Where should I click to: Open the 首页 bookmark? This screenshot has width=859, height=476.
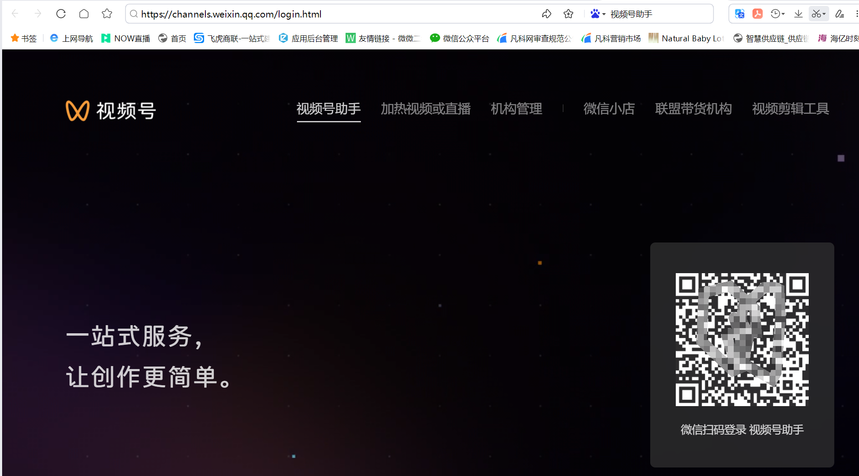pyautogui.click(x=172, y=38)
